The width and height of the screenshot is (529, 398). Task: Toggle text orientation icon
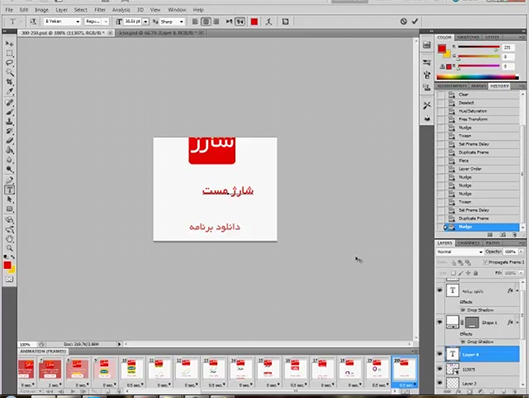[x=33, y=22]
